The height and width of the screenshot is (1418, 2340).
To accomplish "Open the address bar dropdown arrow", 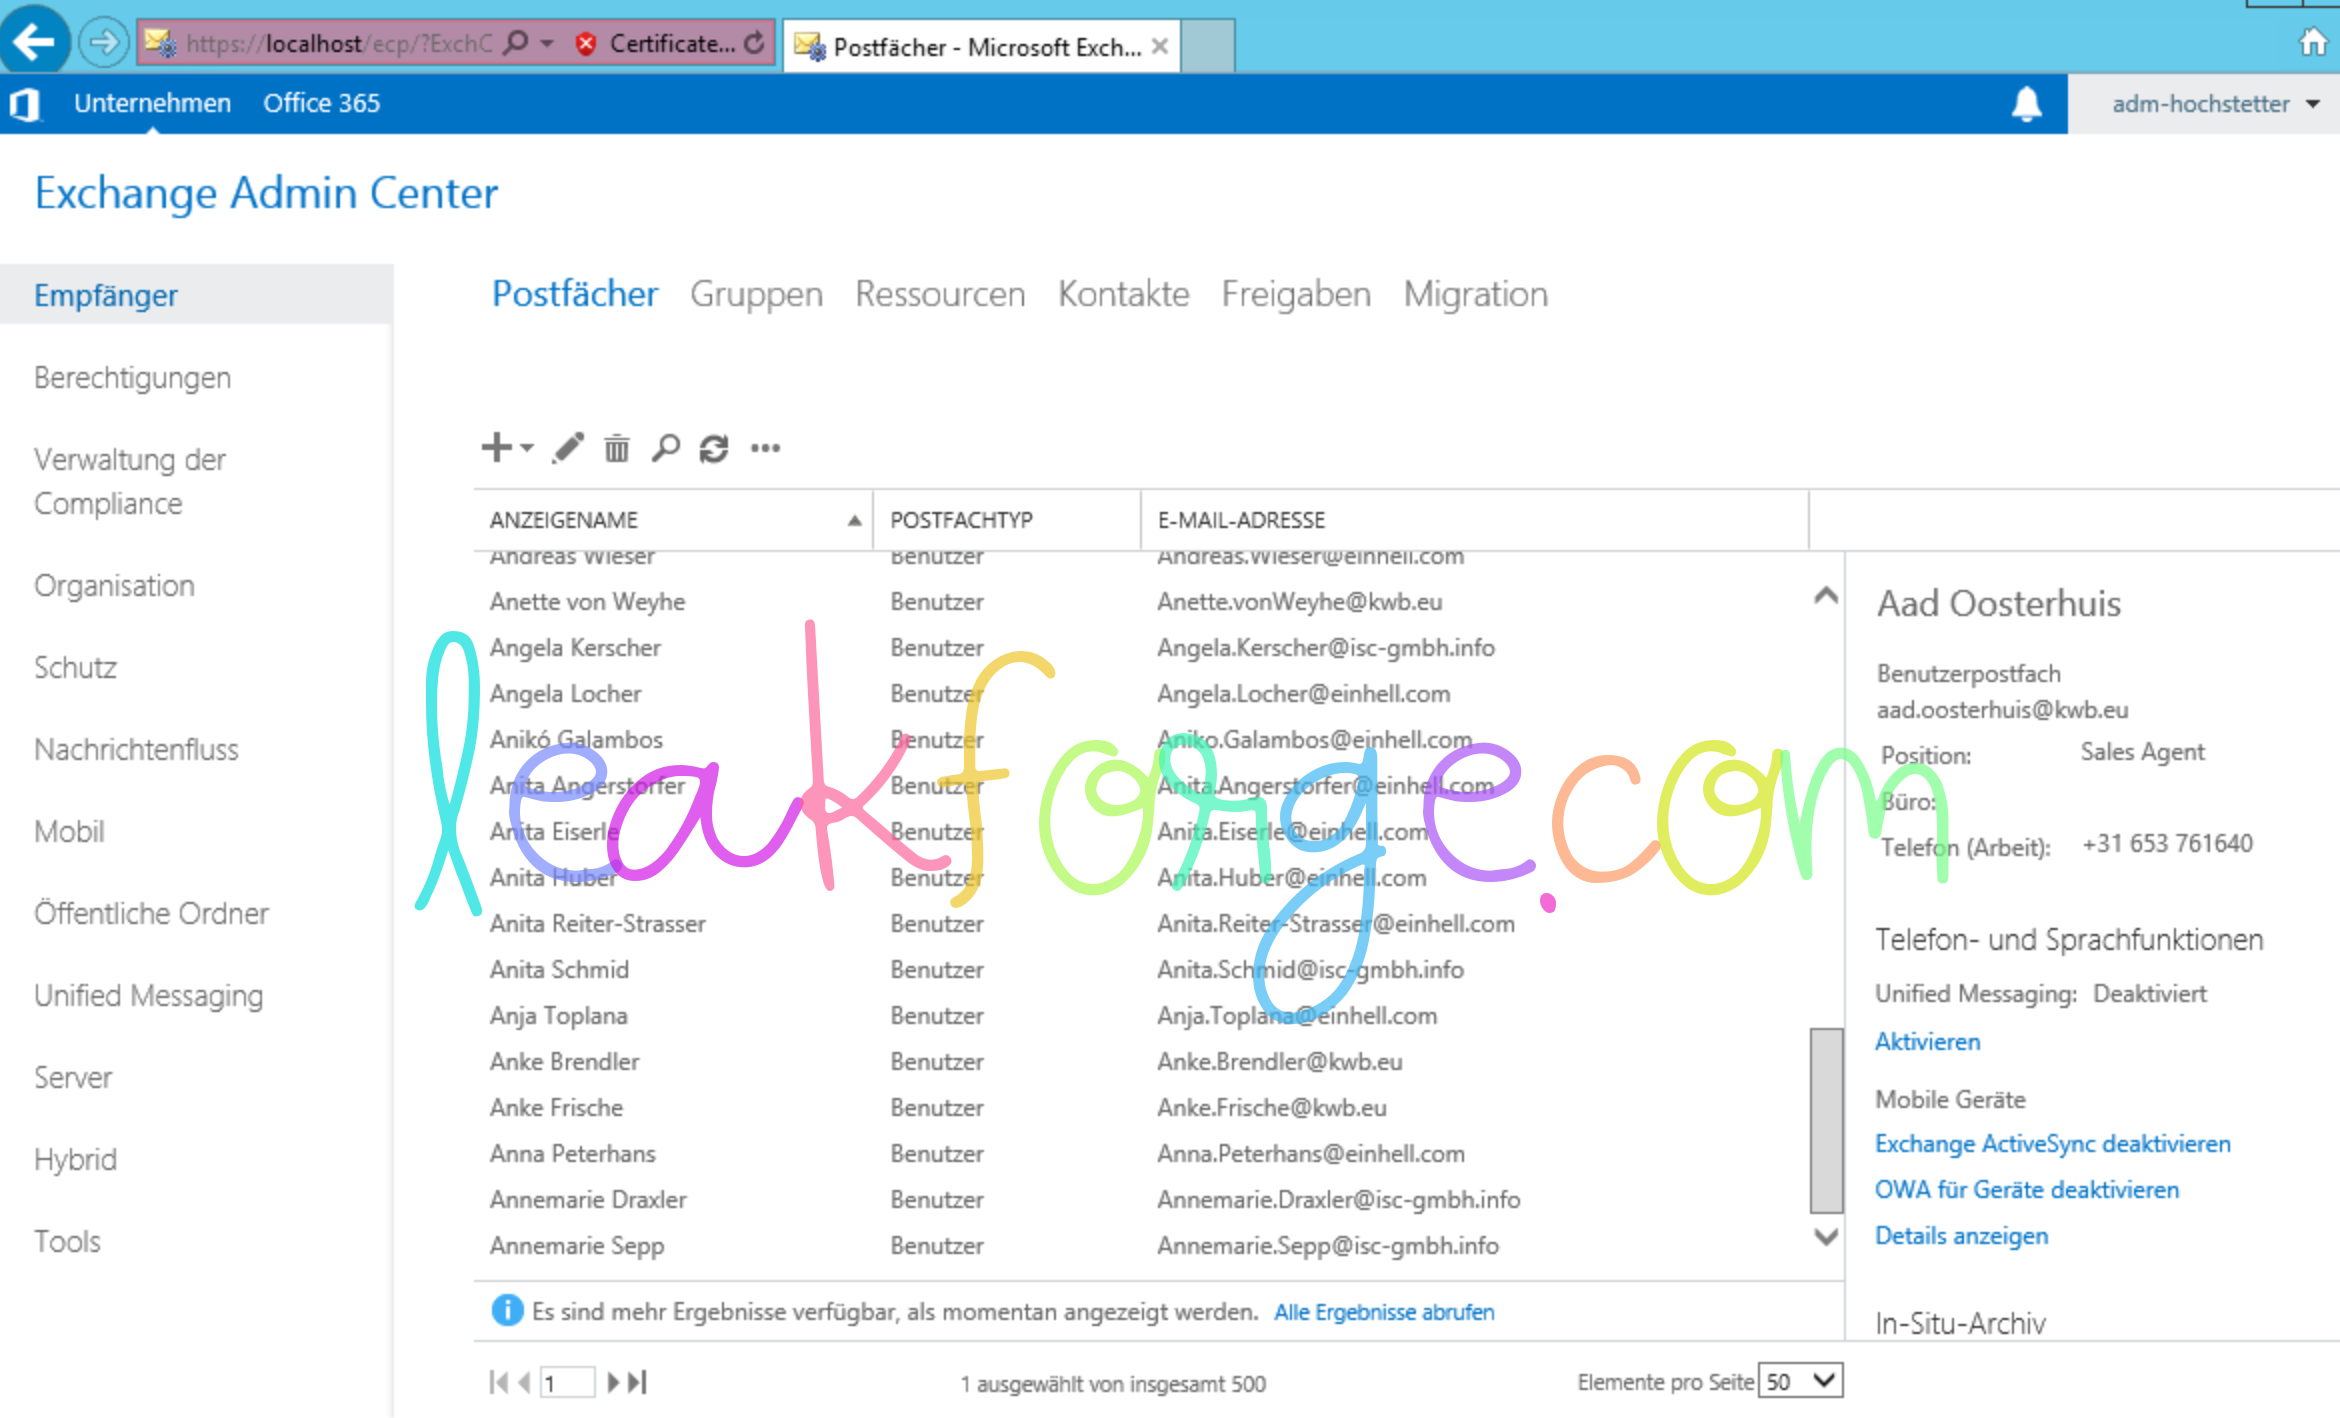I will click(547, 43).
